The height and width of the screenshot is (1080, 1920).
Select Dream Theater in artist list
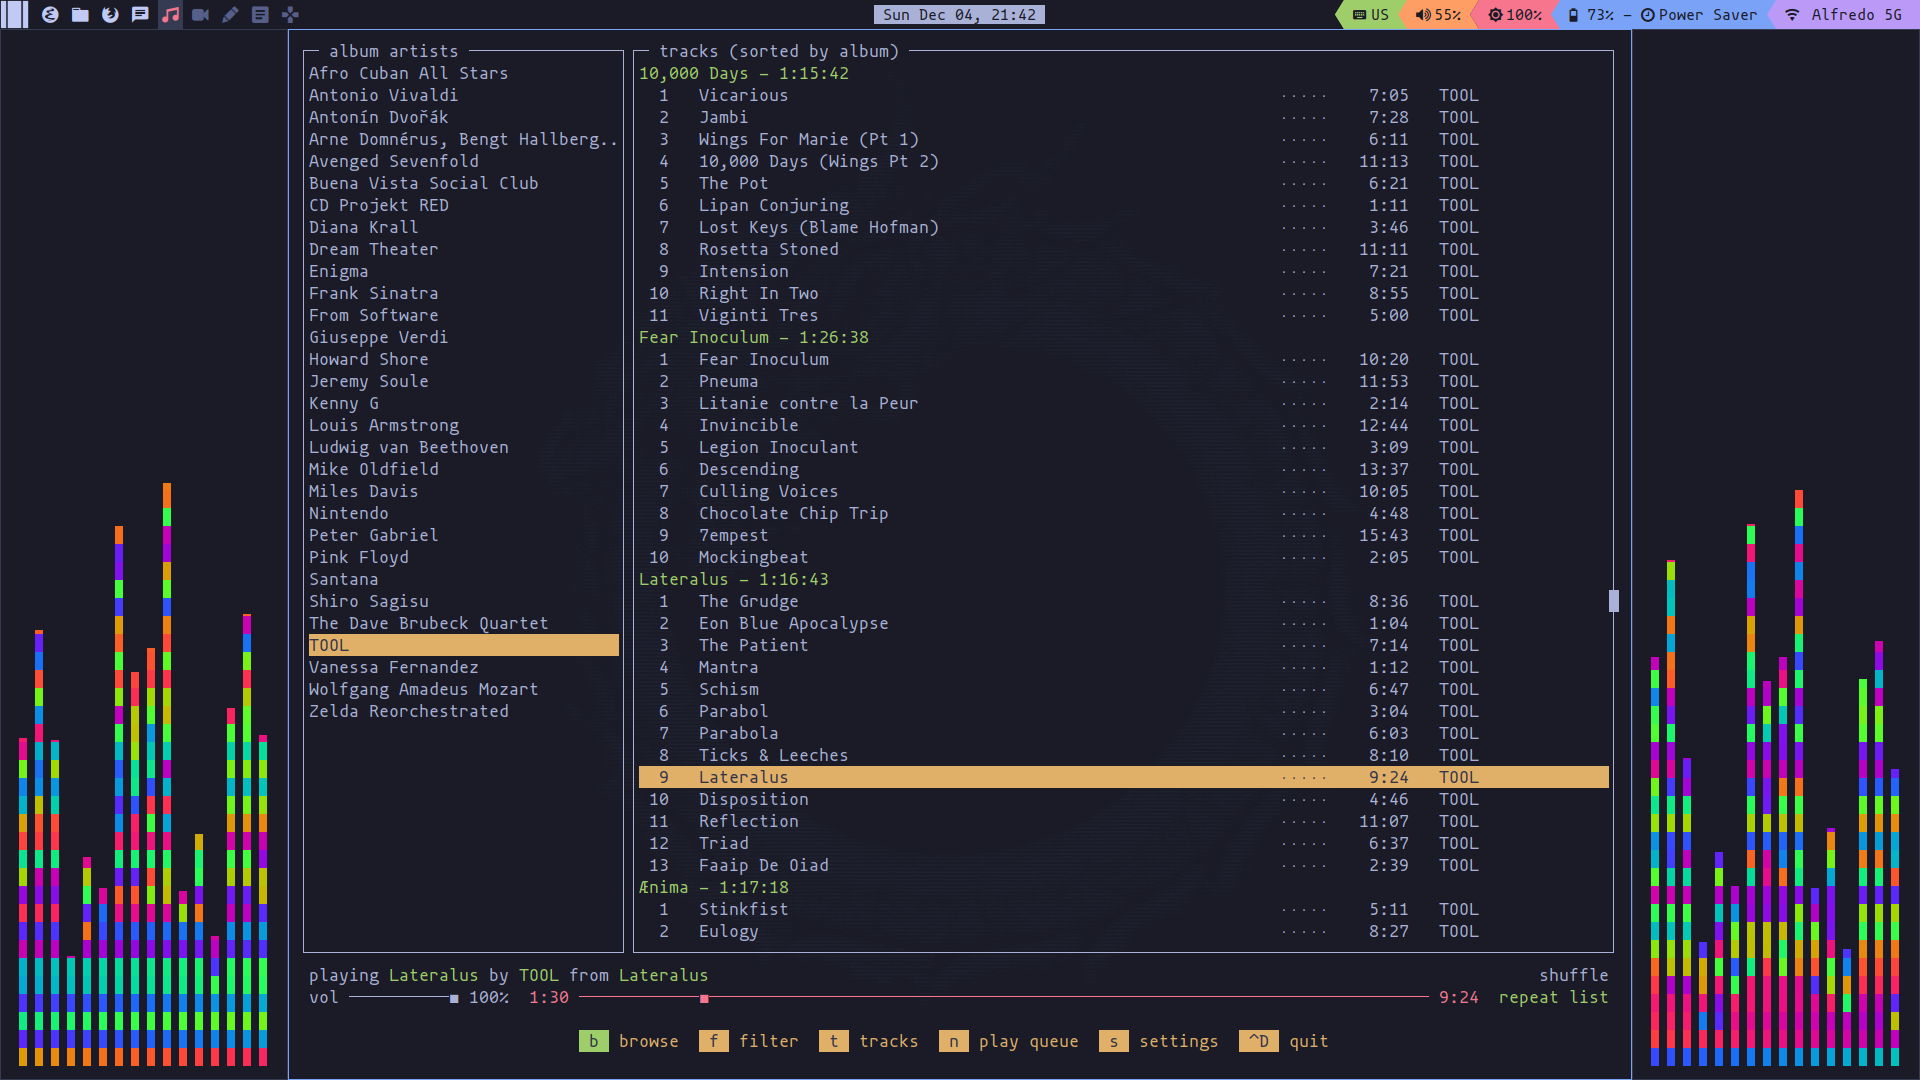click(x=373, y=249)
